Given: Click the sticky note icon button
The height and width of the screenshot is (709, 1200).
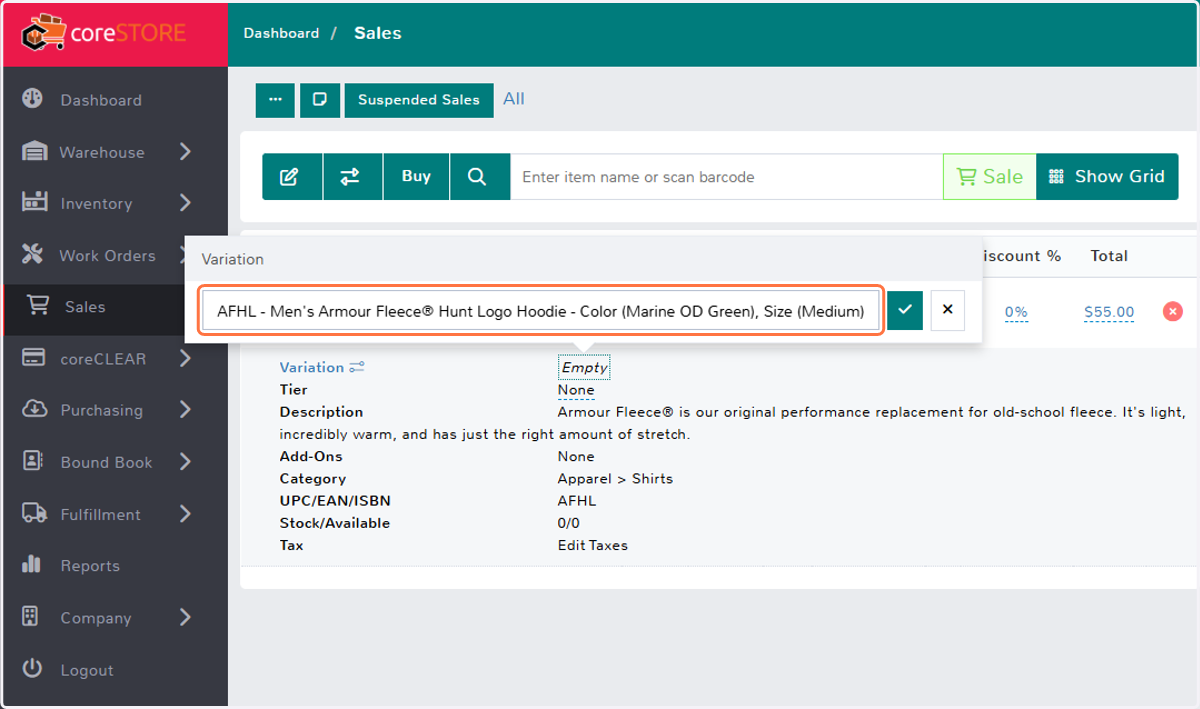Looking at the screenshot, I should tap(320, 100).
